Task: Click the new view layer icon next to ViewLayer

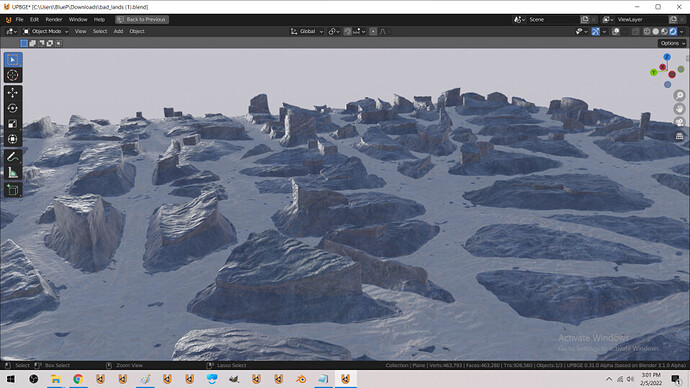Action: click(673, 19)
